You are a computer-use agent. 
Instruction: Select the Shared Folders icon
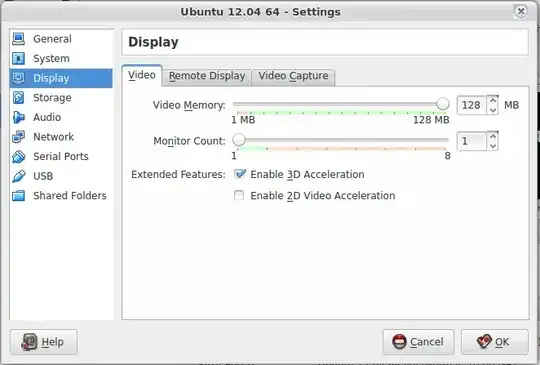(18, 196)
